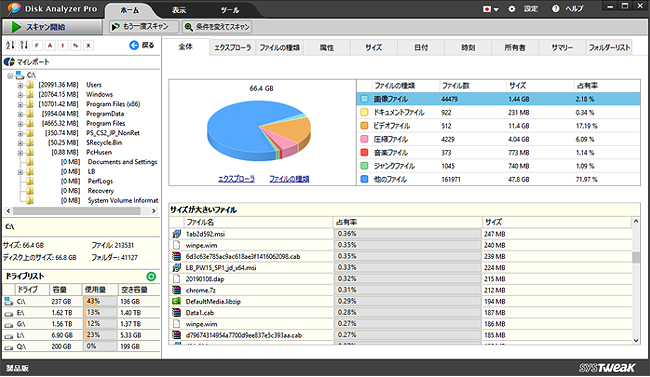Click the large files list scroll-down arrow
This screenshot has width=650, height=377.
coord(636,341)
